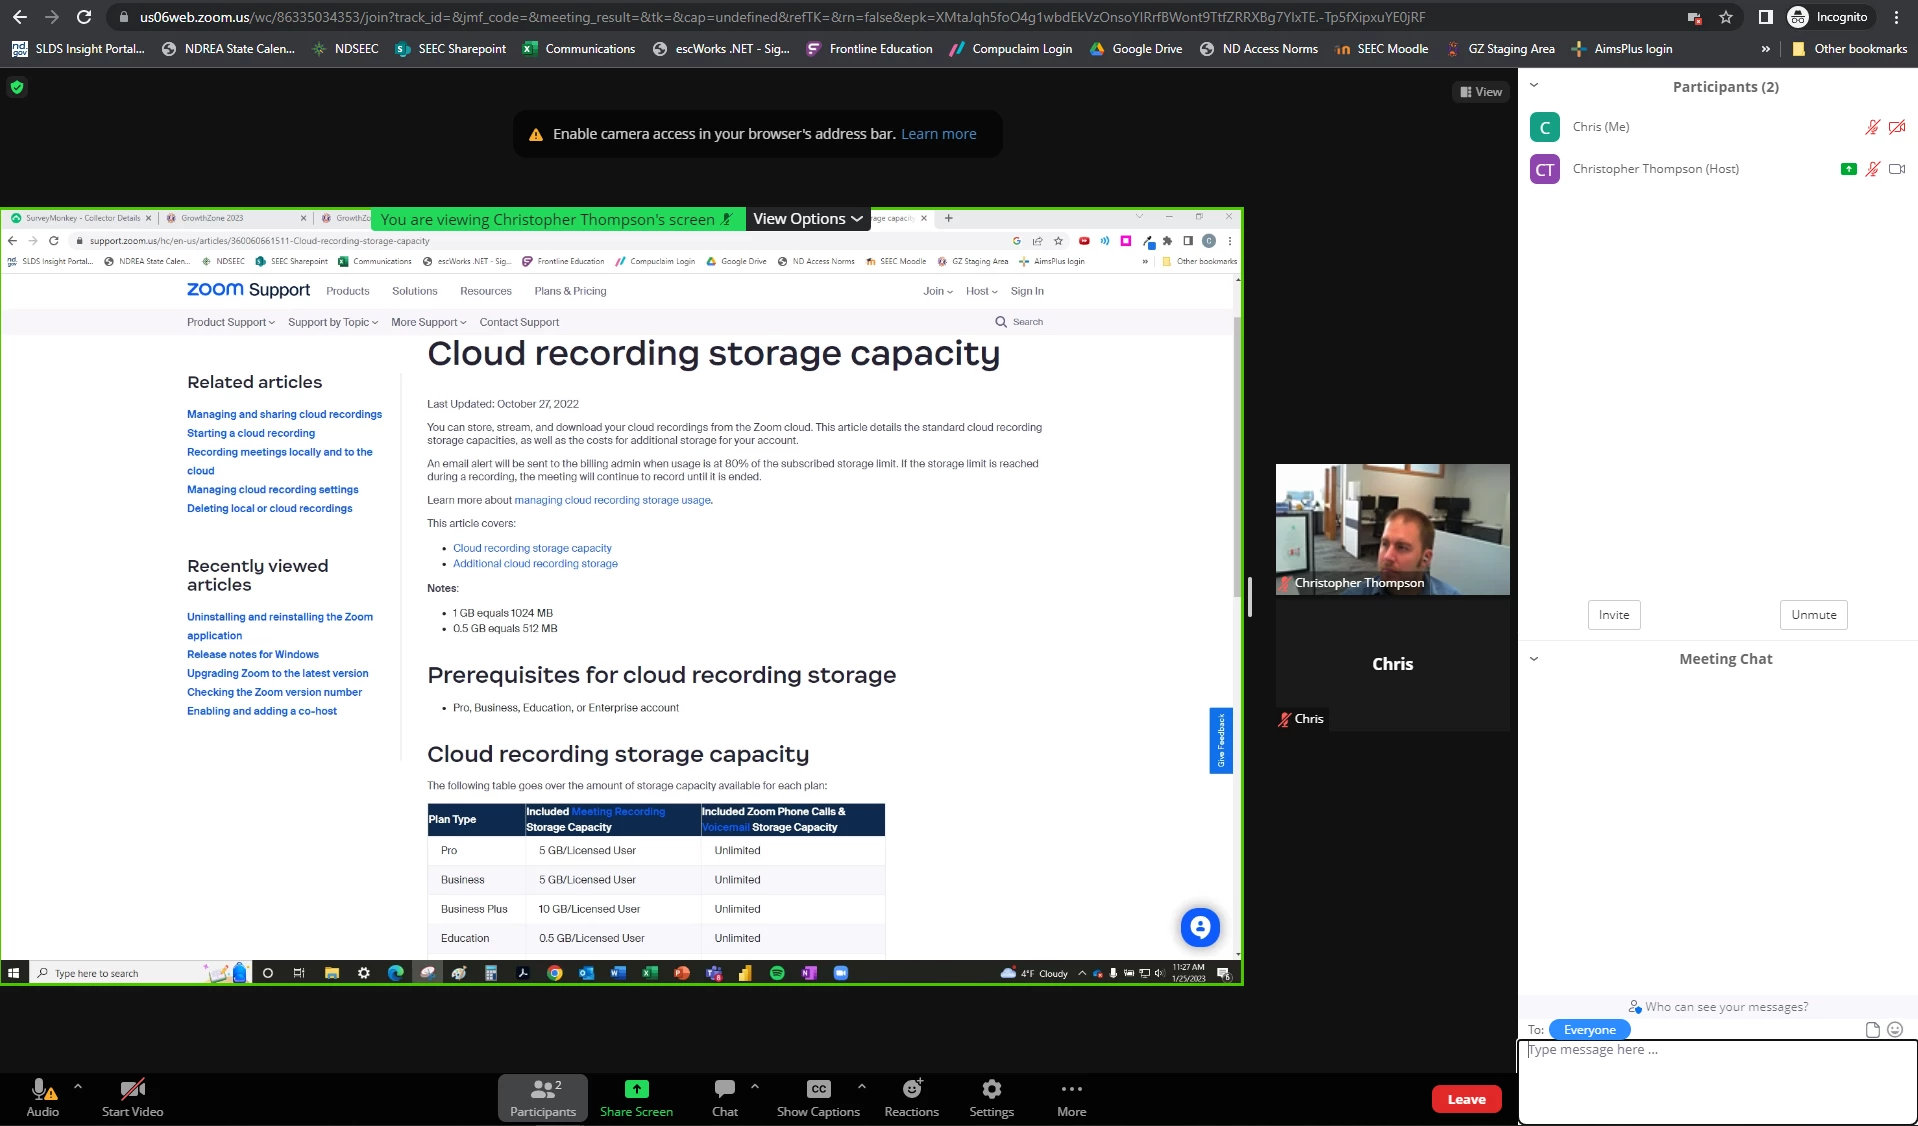Click the browser Back arrow
Screen dimensions: 1918x1126
coord(20,17)
